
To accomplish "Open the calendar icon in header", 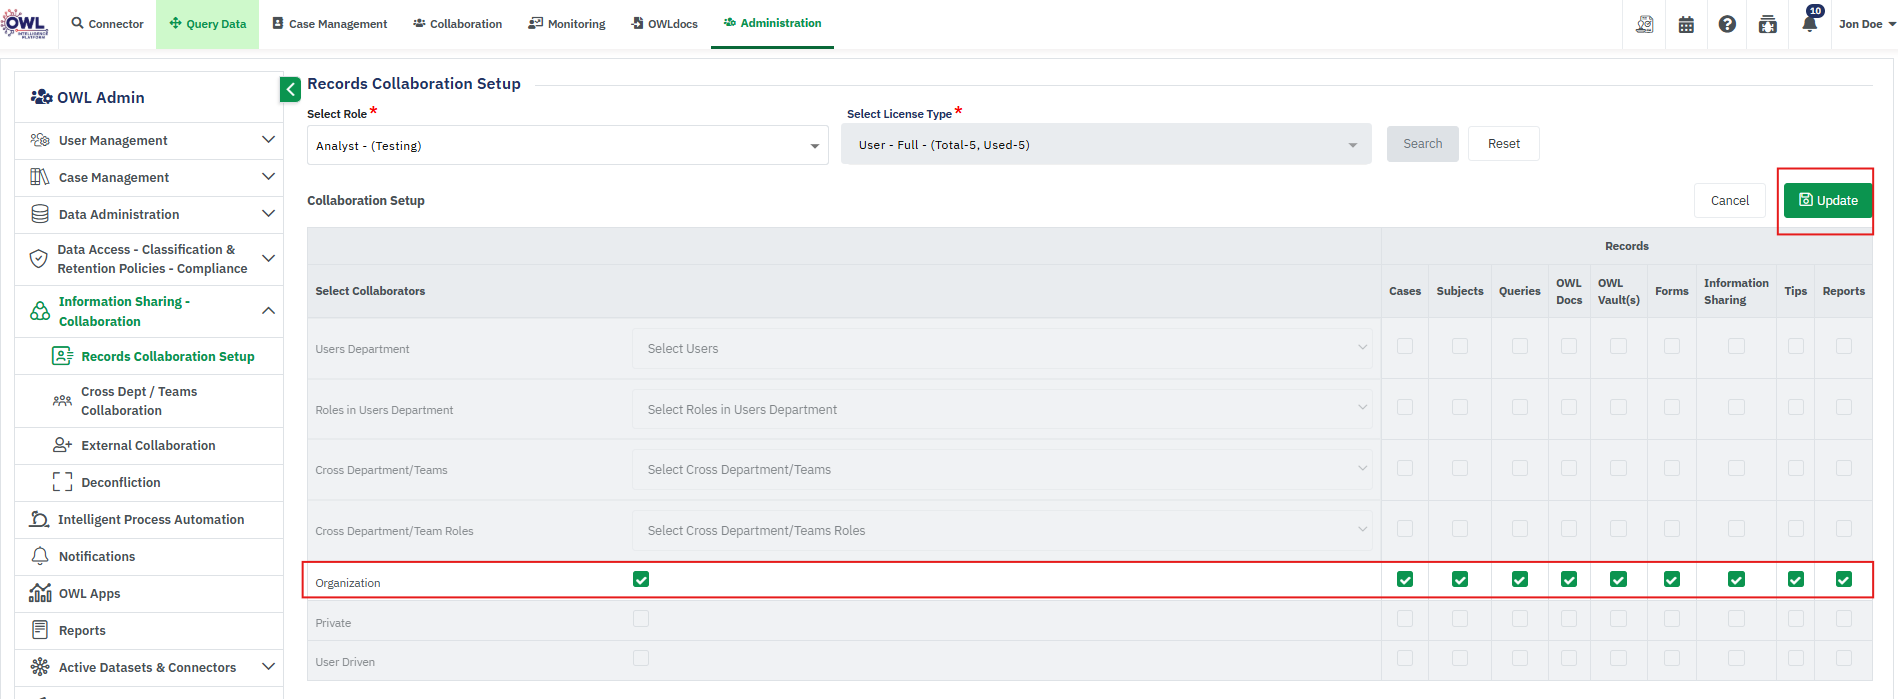I will point(1686,25).
